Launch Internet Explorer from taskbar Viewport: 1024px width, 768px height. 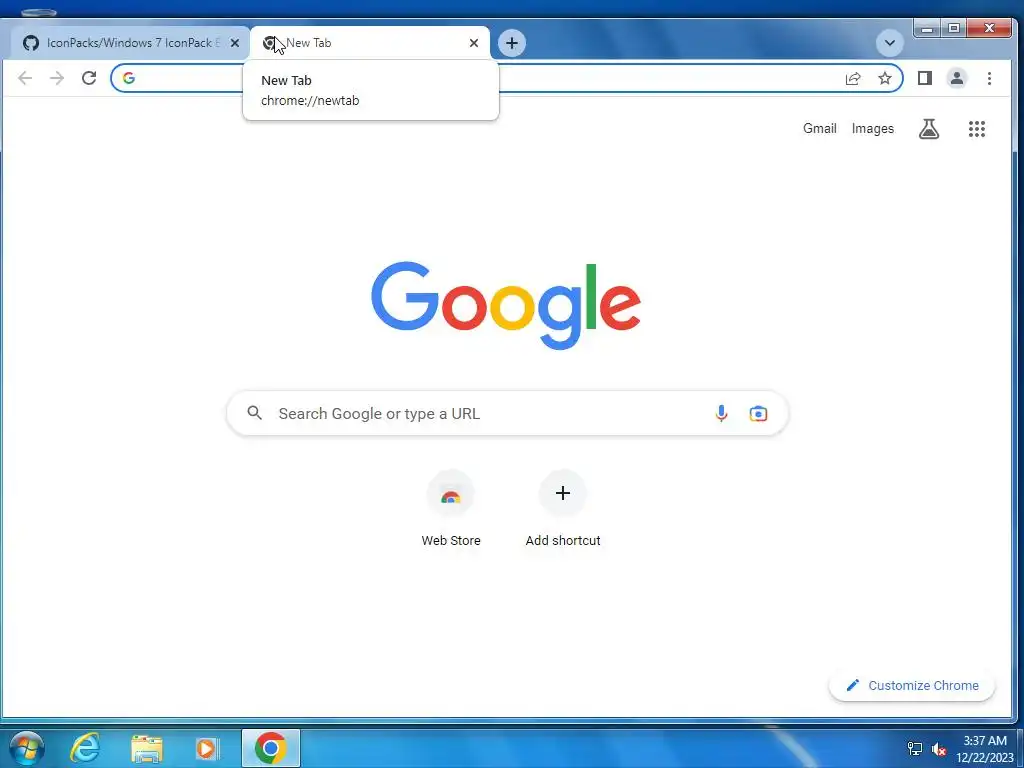click(x=85, y=748)
